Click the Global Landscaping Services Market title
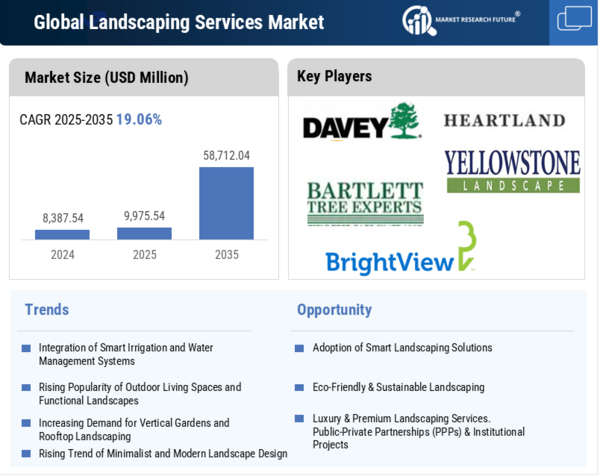 [x=179, y=22]
